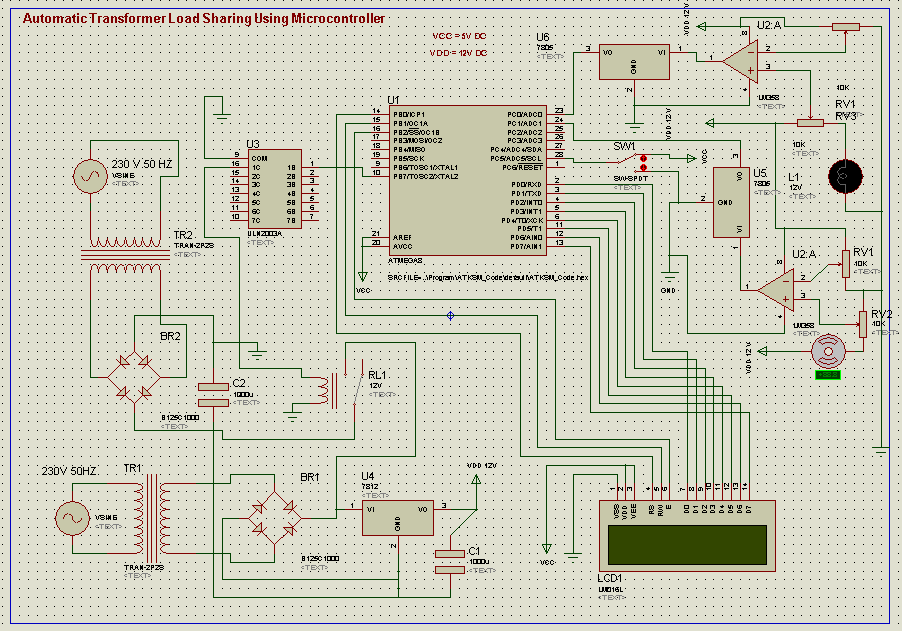The height and width of the screenshot is (631, 902).
Task: Select the RL1 12V relay
Action: coord(337,388)
